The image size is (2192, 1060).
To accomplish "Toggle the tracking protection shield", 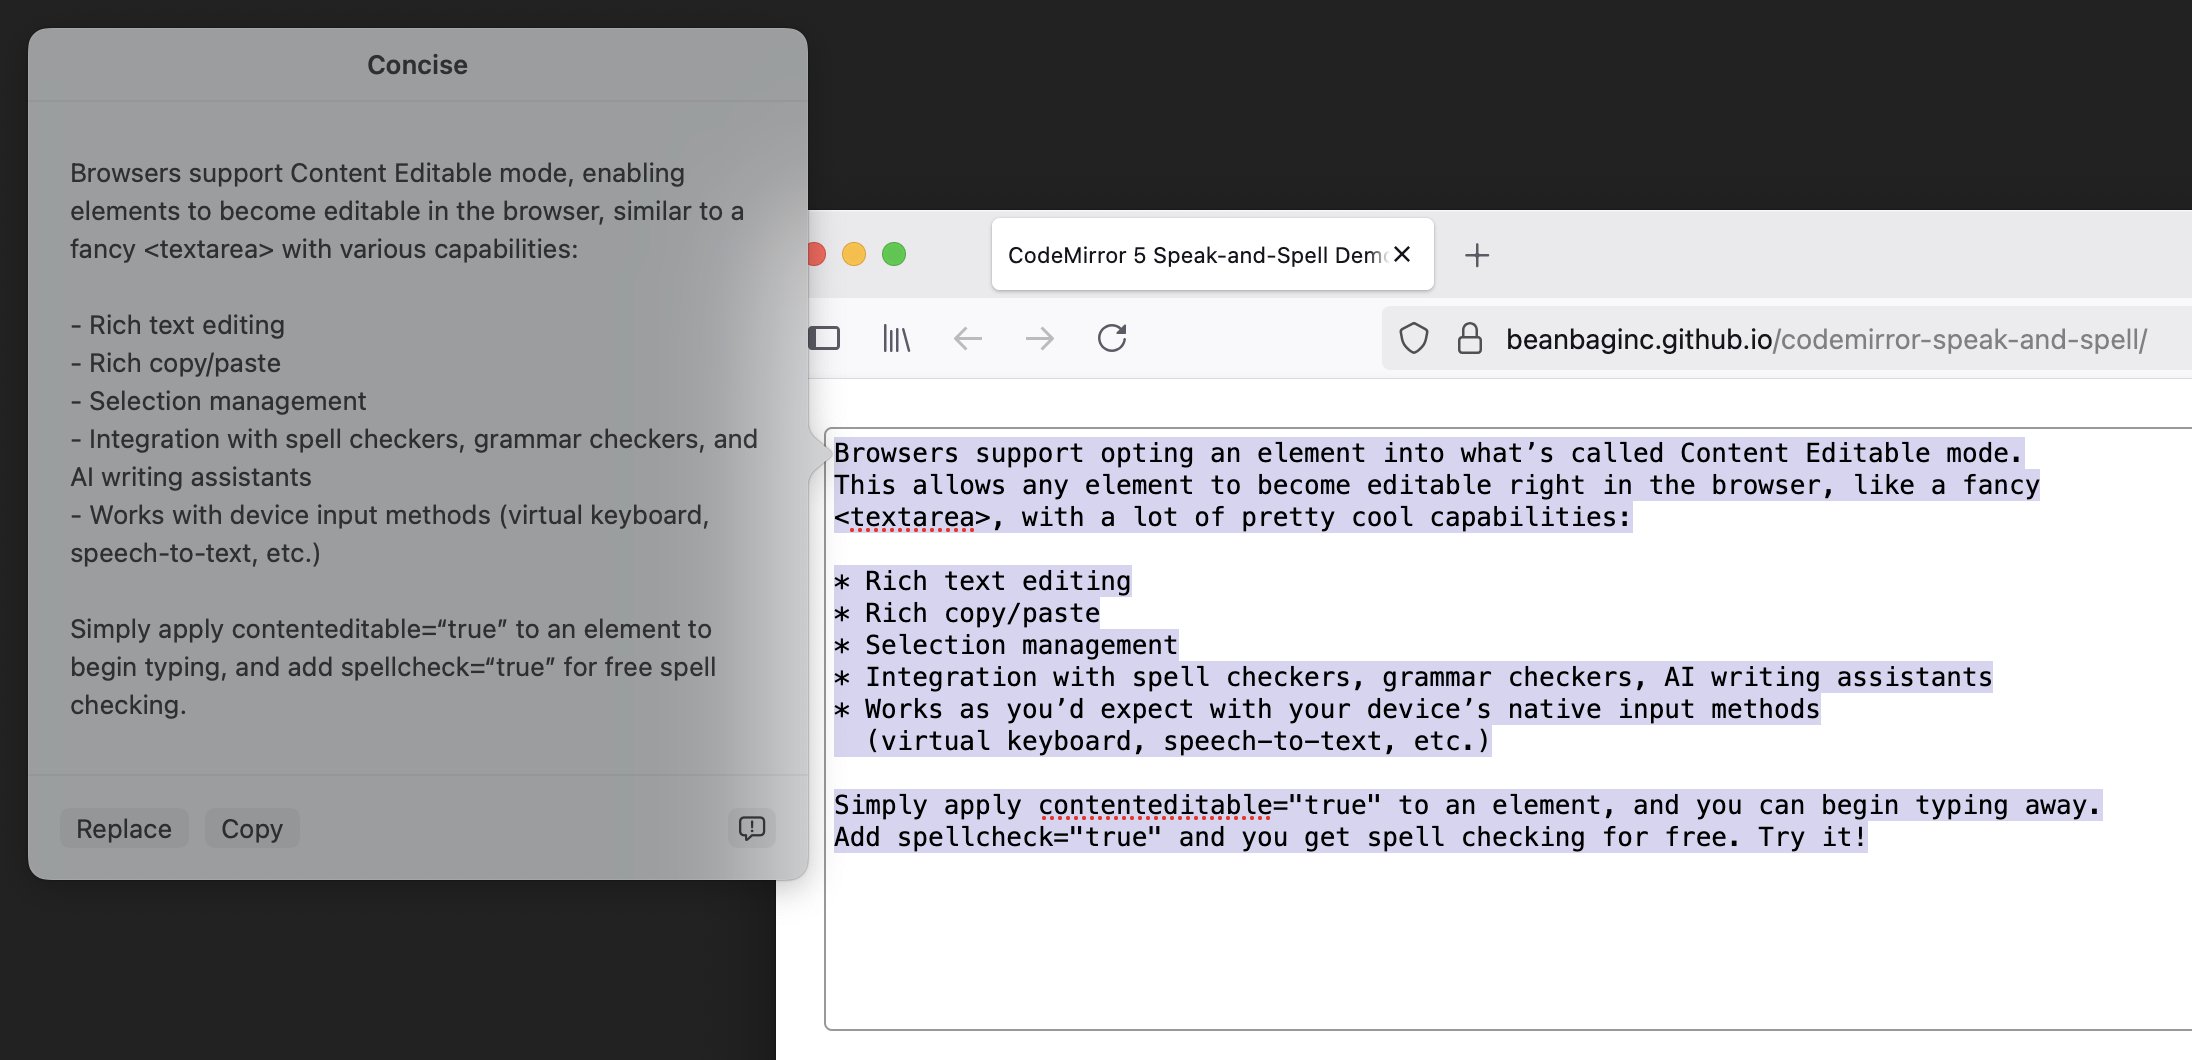I will coord(1413,339).
